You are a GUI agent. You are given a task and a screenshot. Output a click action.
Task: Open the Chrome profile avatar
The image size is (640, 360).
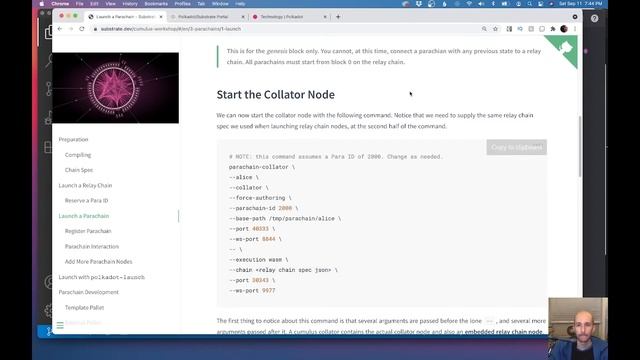click(564, 29)
